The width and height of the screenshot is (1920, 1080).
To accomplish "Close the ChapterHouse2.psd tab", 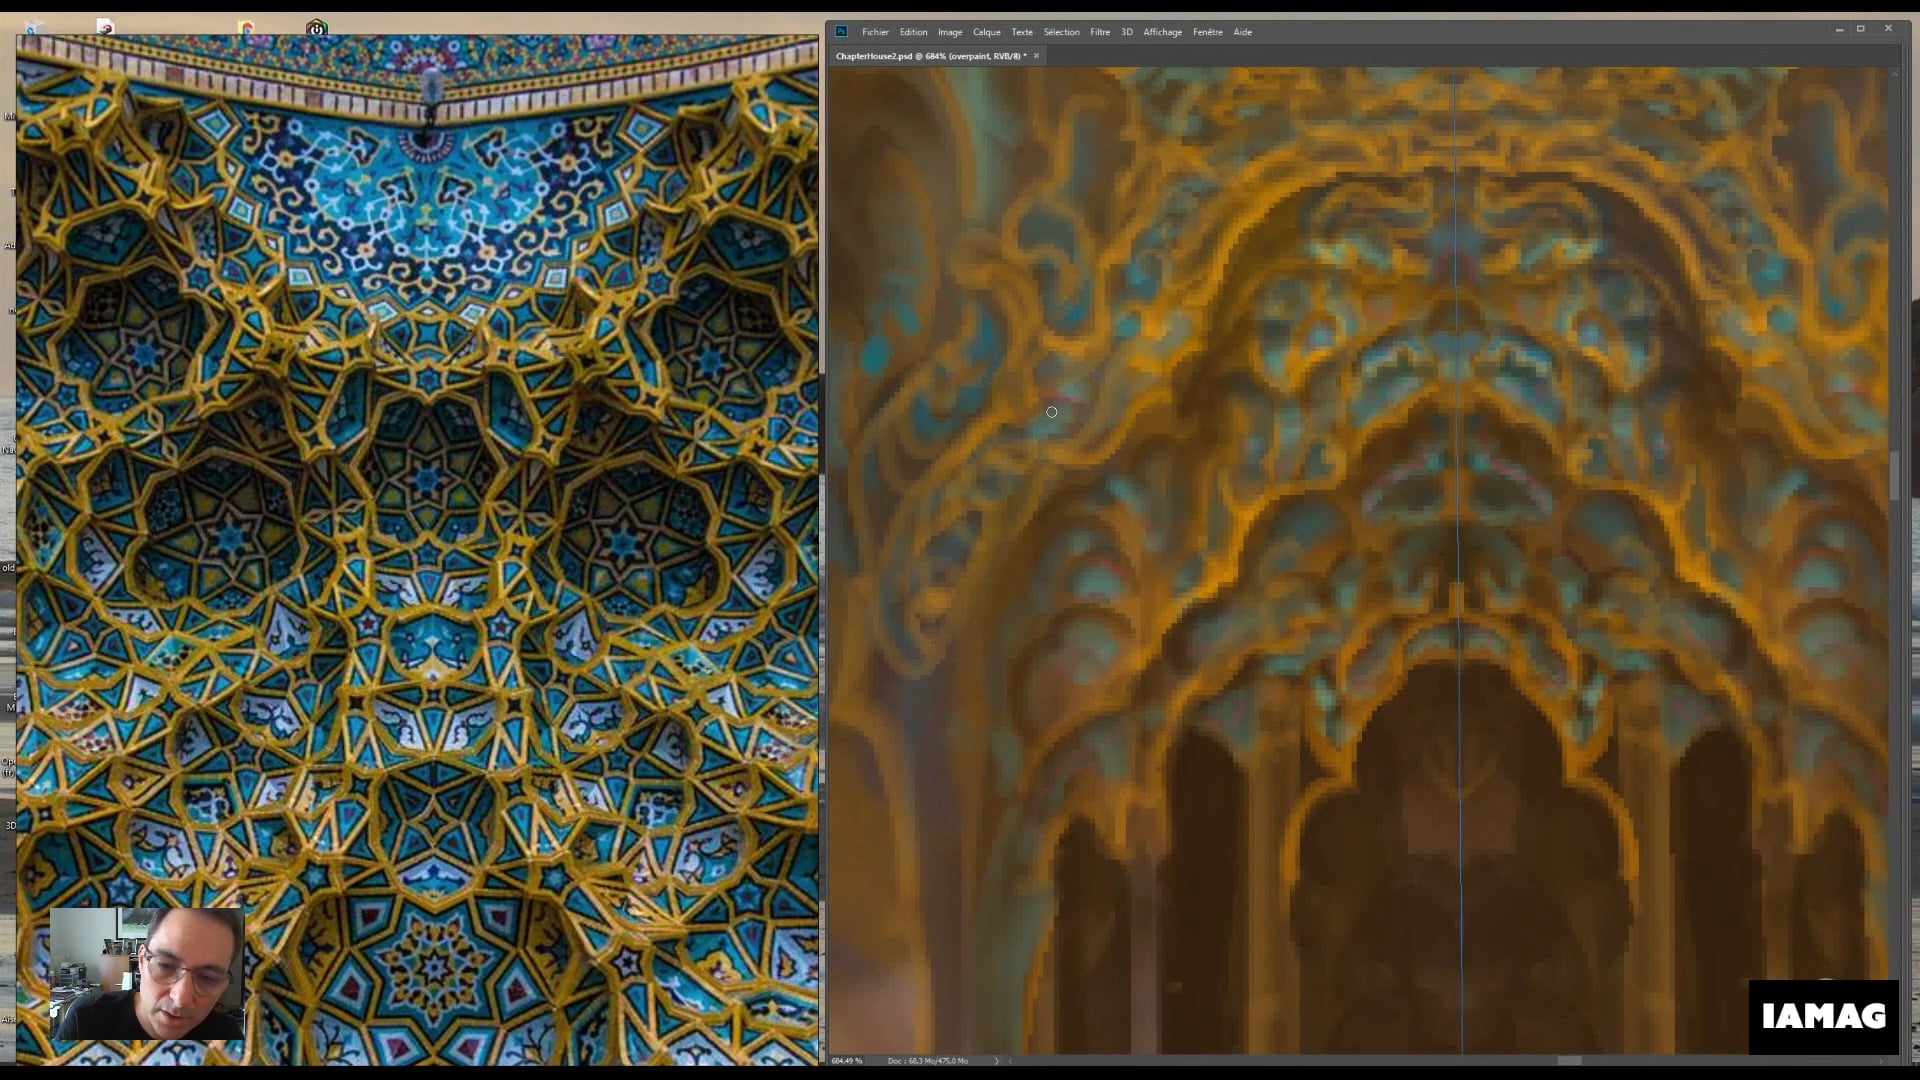I will pyautogui.click(x=1036, y=56).
